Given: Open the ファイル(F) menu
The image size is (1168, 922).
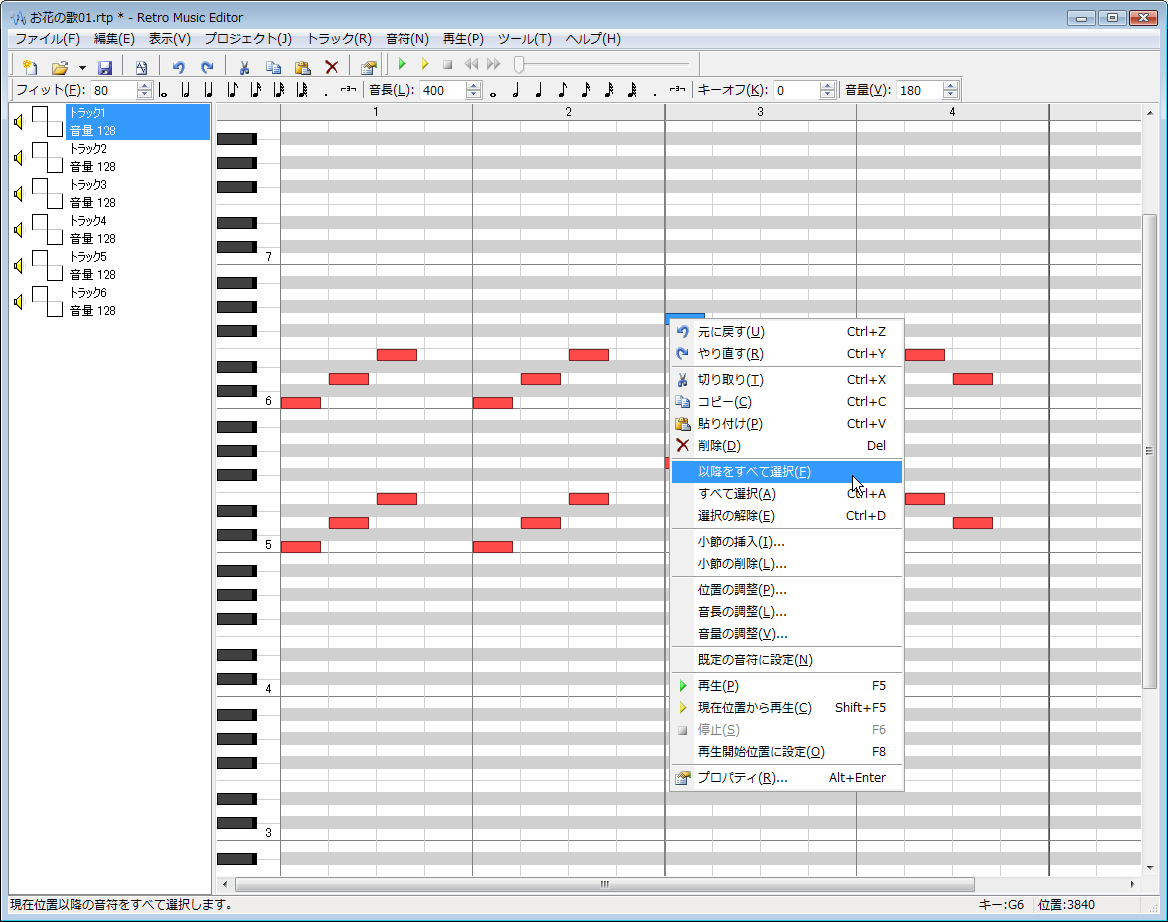Looking at the screenshot, I should [x=48, y=39].
